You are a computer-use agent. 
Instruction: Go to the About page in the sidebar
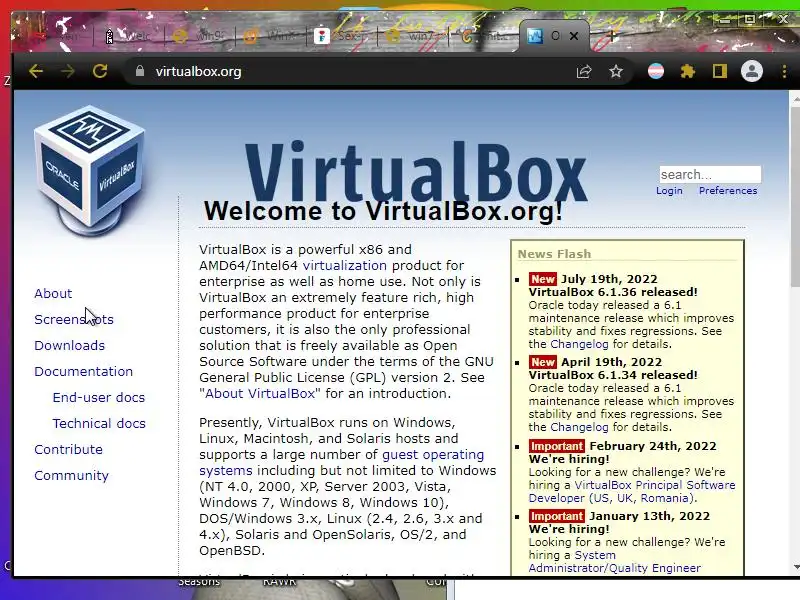point(53,293)
